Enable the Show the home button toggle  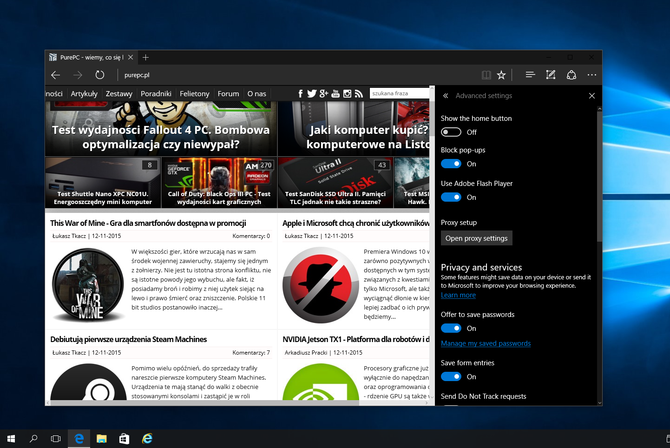pyautogui.click(x=451, y=132)
